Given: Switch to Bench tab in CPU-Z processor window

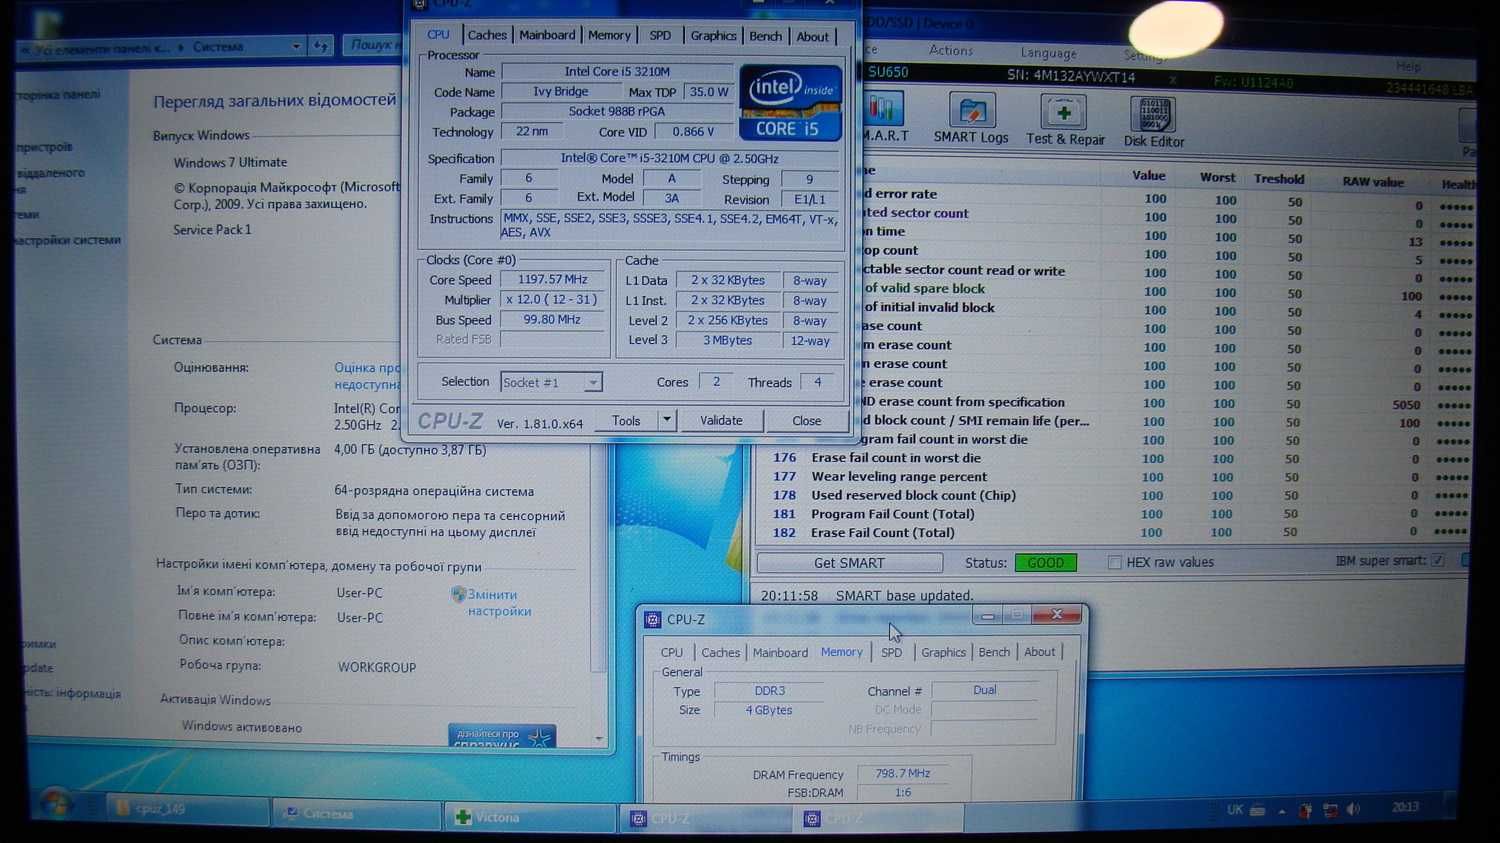Looking at the screenshot, I should click(x=765, y=36).
